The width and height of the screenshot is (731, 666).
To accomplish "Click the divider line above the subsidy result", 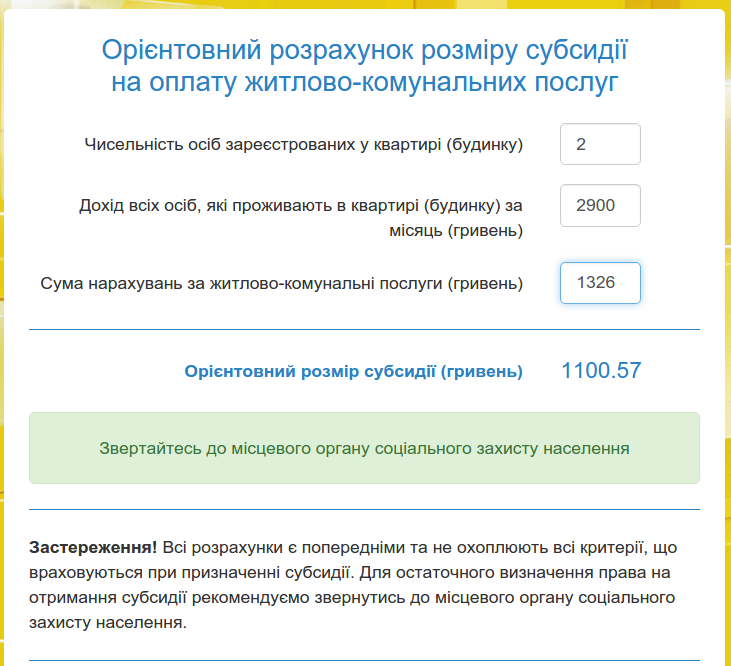I will coord(364,329).
